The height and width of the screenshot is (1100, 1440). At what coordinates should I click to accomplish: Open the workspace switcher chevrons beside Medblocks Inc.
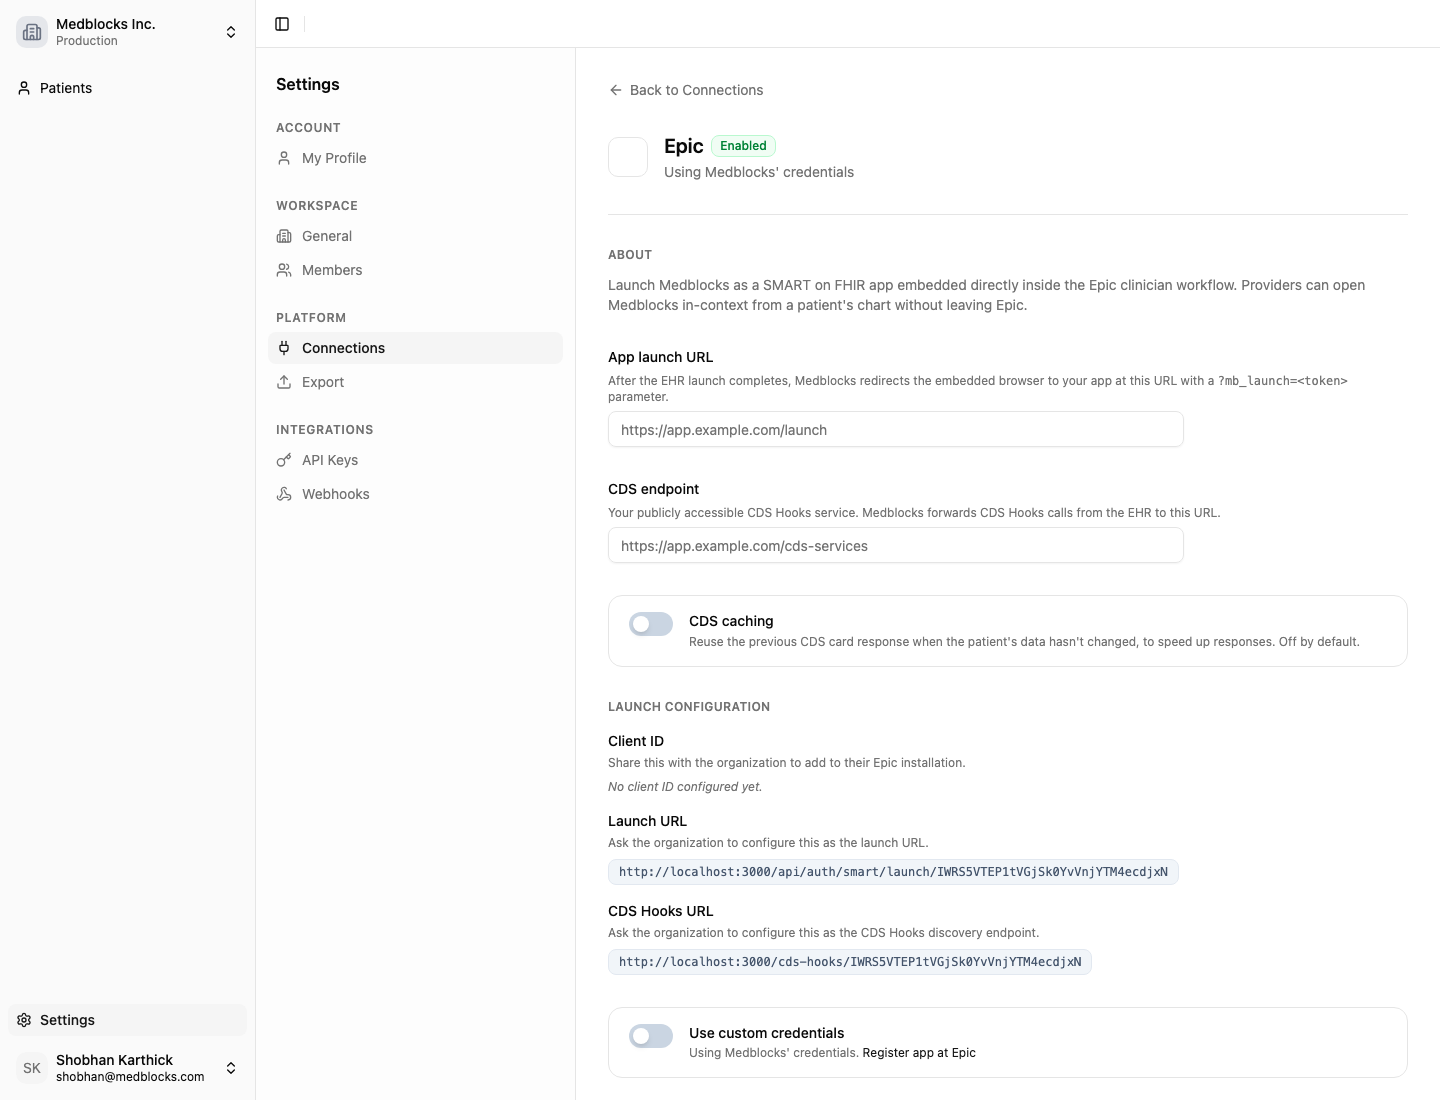(x=231, y=32)
